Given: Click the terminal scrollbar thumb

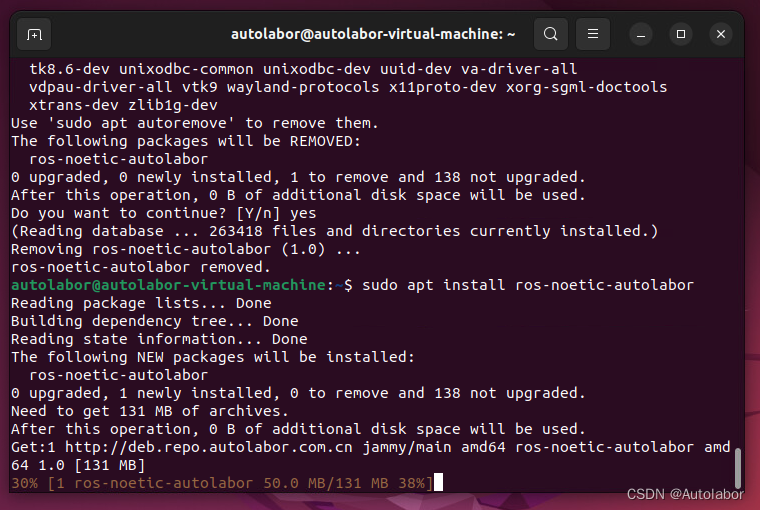Looking at the screenshot, I should pyautogui.click(x=738, y=468).
